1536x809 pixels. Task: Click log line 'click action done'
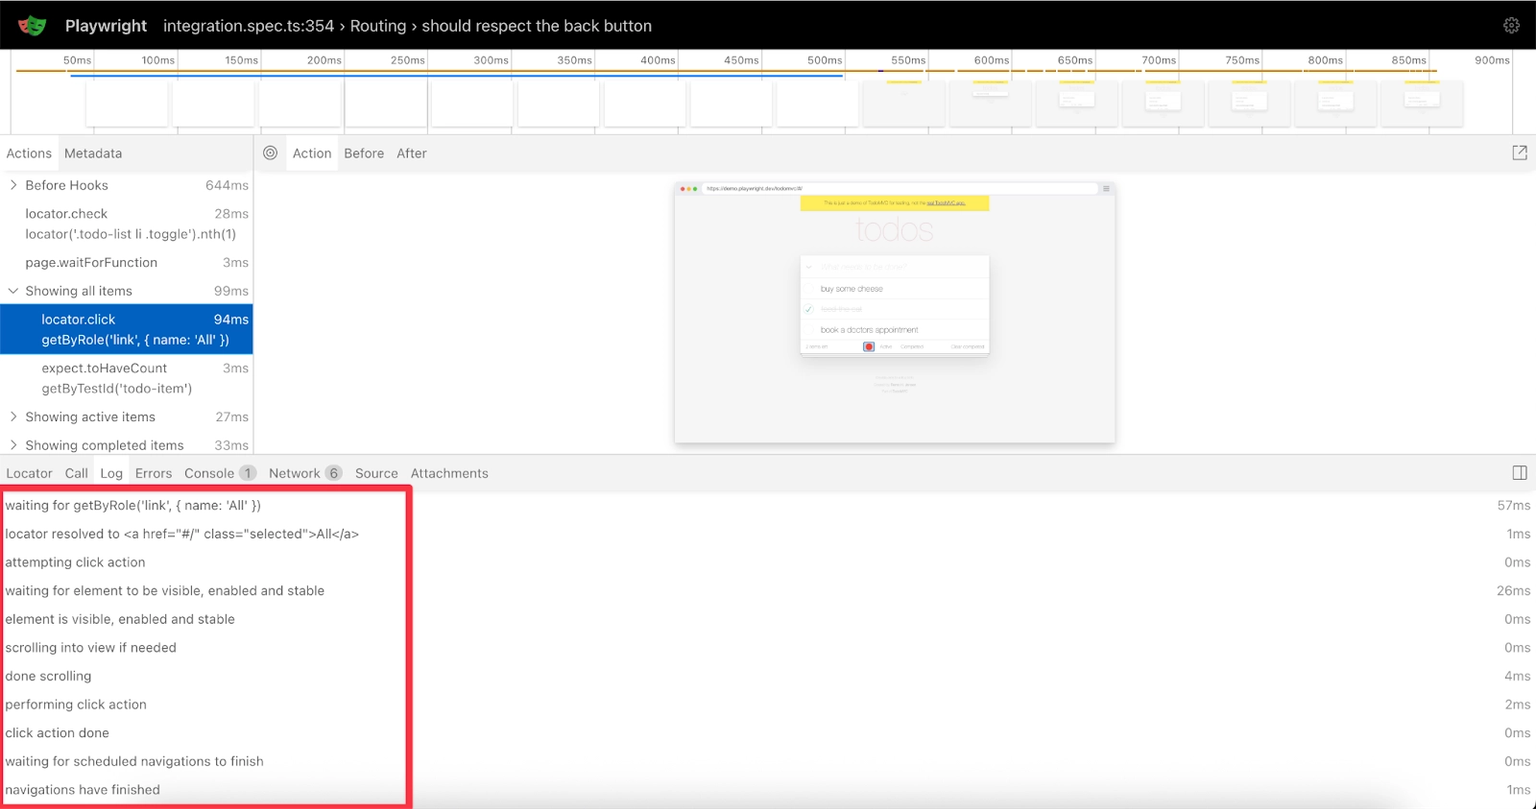[57, 733]
